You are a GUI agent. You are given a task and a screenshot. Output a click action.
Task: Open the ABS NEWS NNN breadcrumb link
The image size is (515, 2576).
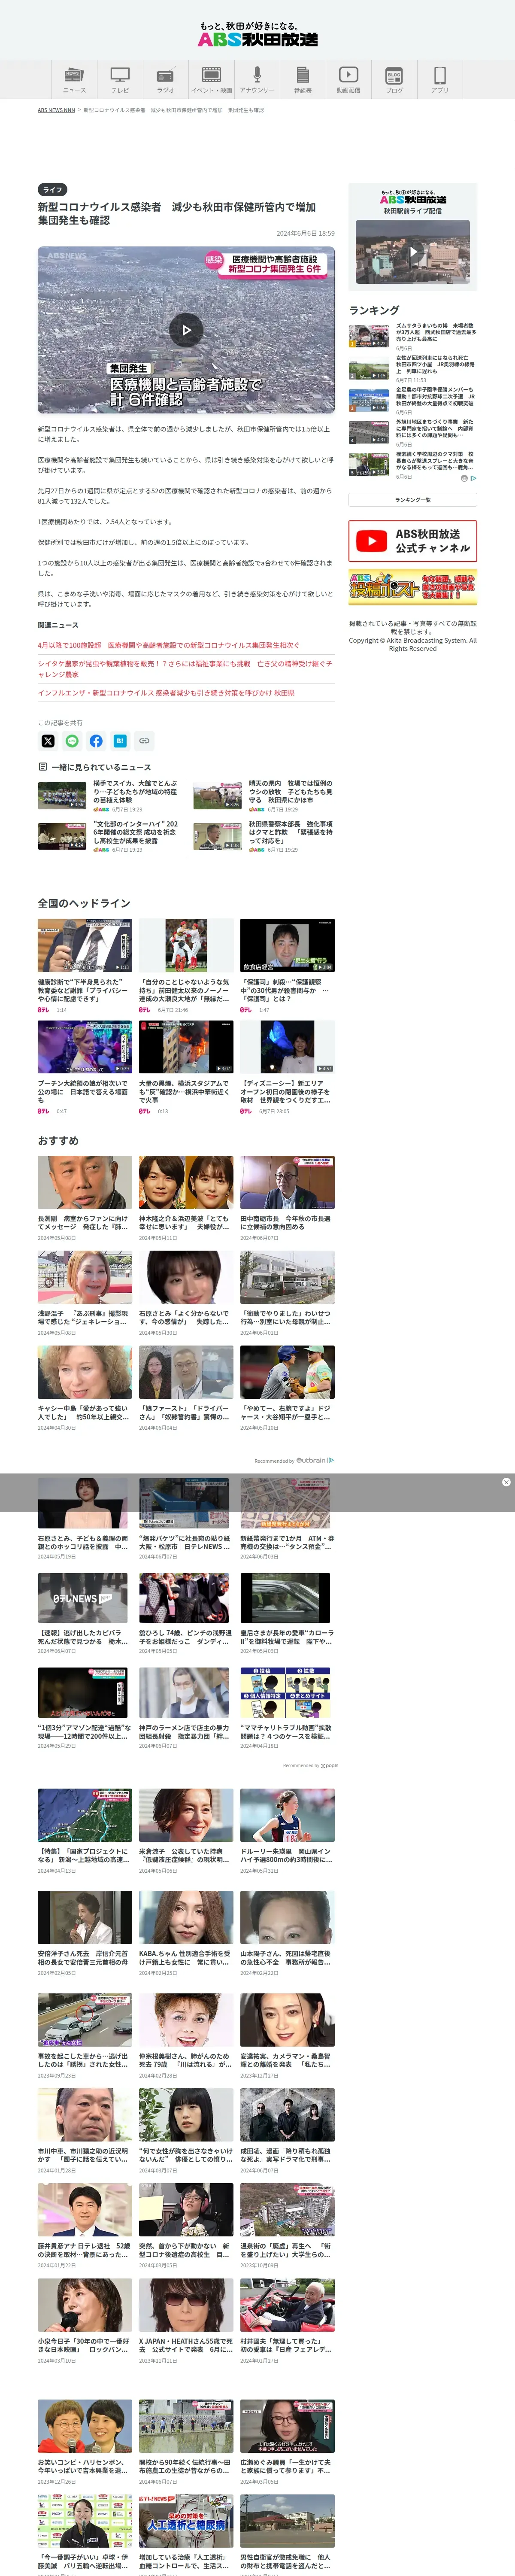click(56, 110)
